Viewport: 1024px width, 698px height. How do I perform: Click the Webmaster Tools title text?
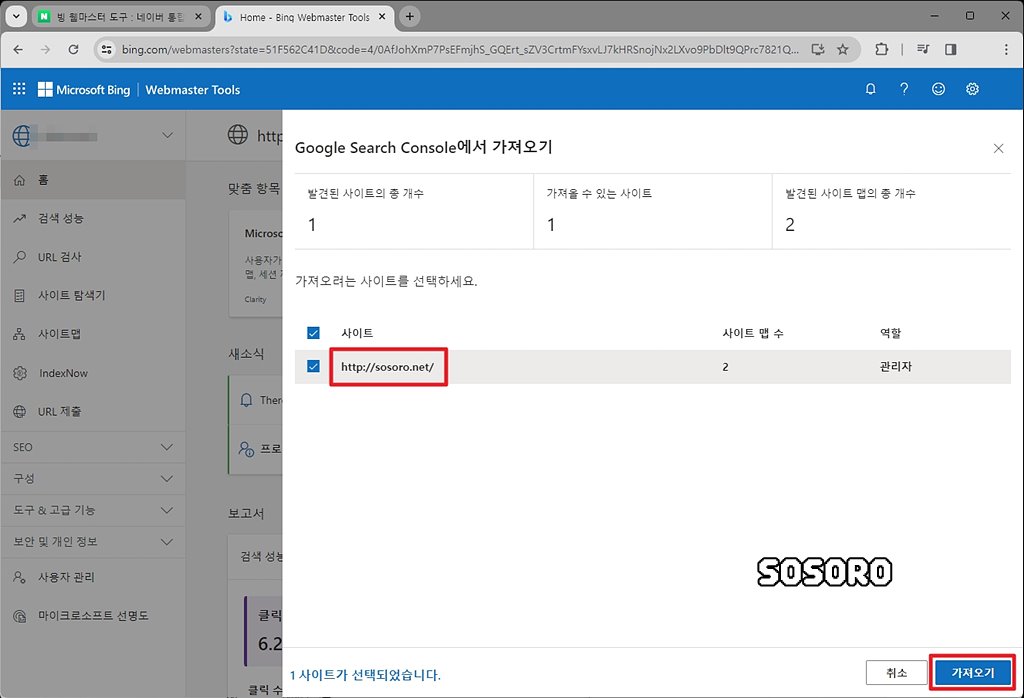(x=193, y=90)
